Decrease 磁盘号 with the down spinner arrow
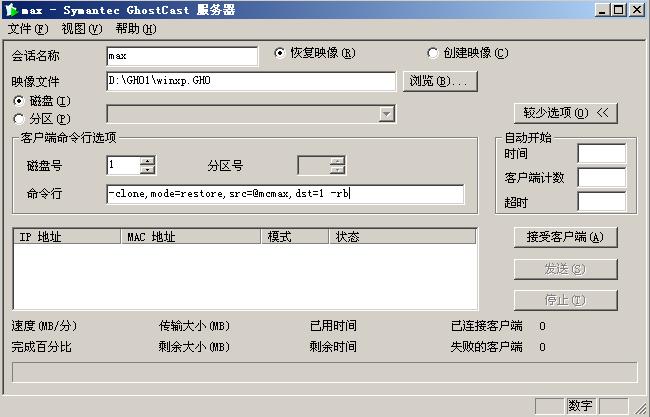The width and height of the screenshot is (650, 417). (x=148, y=170)
